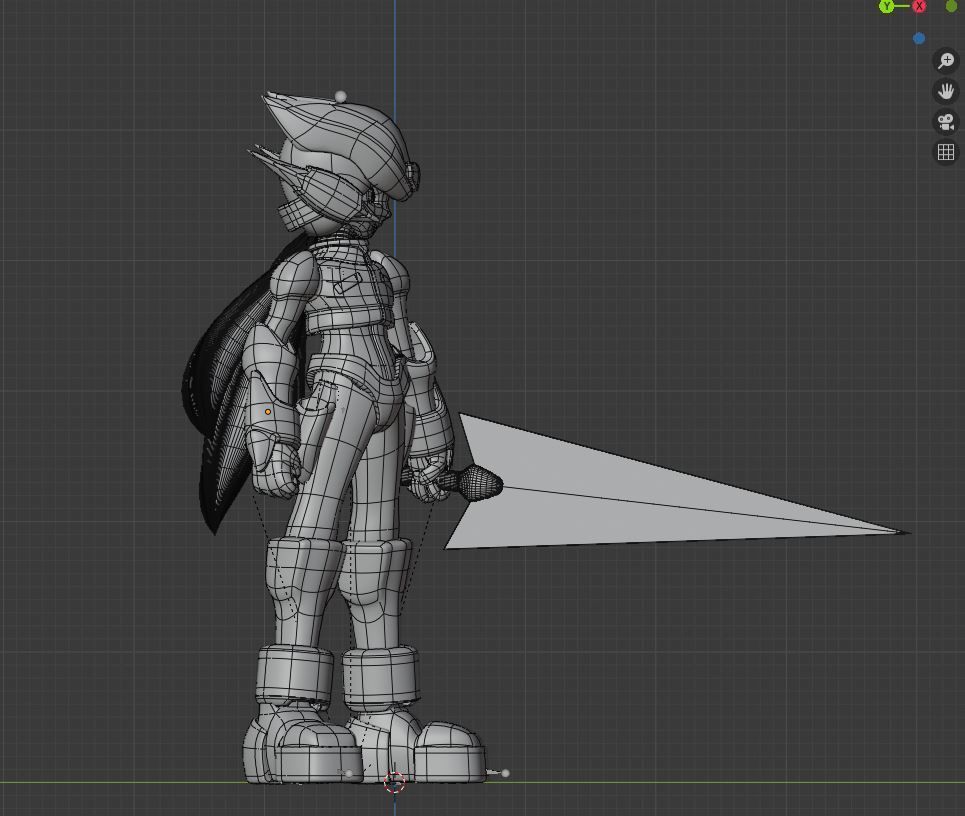Click the blue Z axis gizmo dot
Screen dimensions: 965x816
pos(919,39)
